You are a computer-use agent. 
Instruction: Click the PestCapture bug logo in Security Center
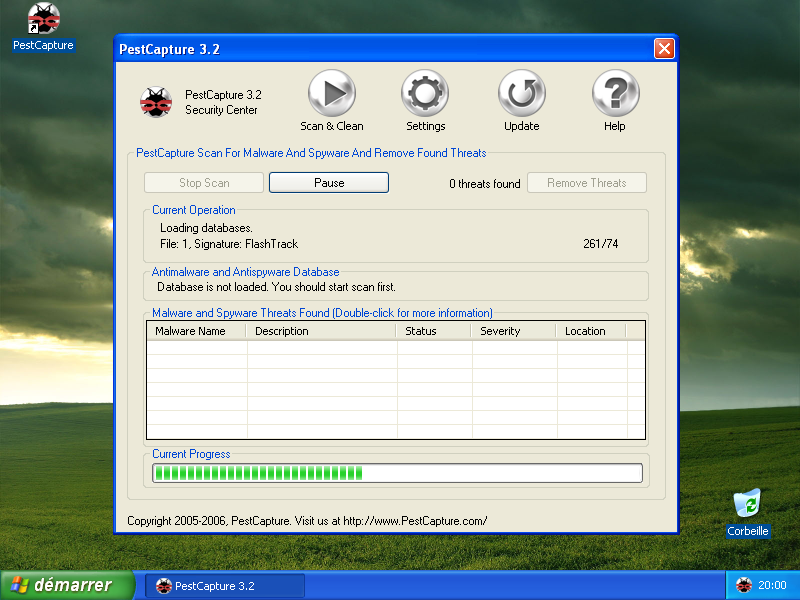(x=156, y=102)
